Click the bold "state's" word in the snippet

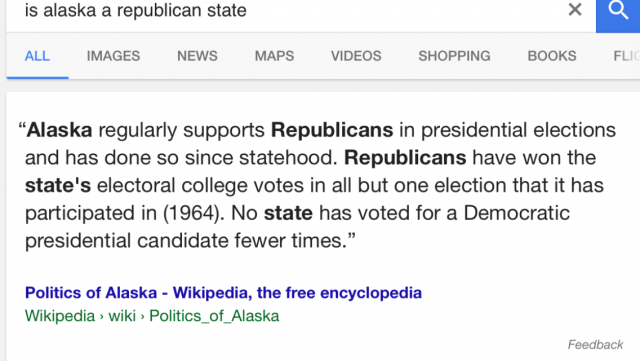[58, 185]
